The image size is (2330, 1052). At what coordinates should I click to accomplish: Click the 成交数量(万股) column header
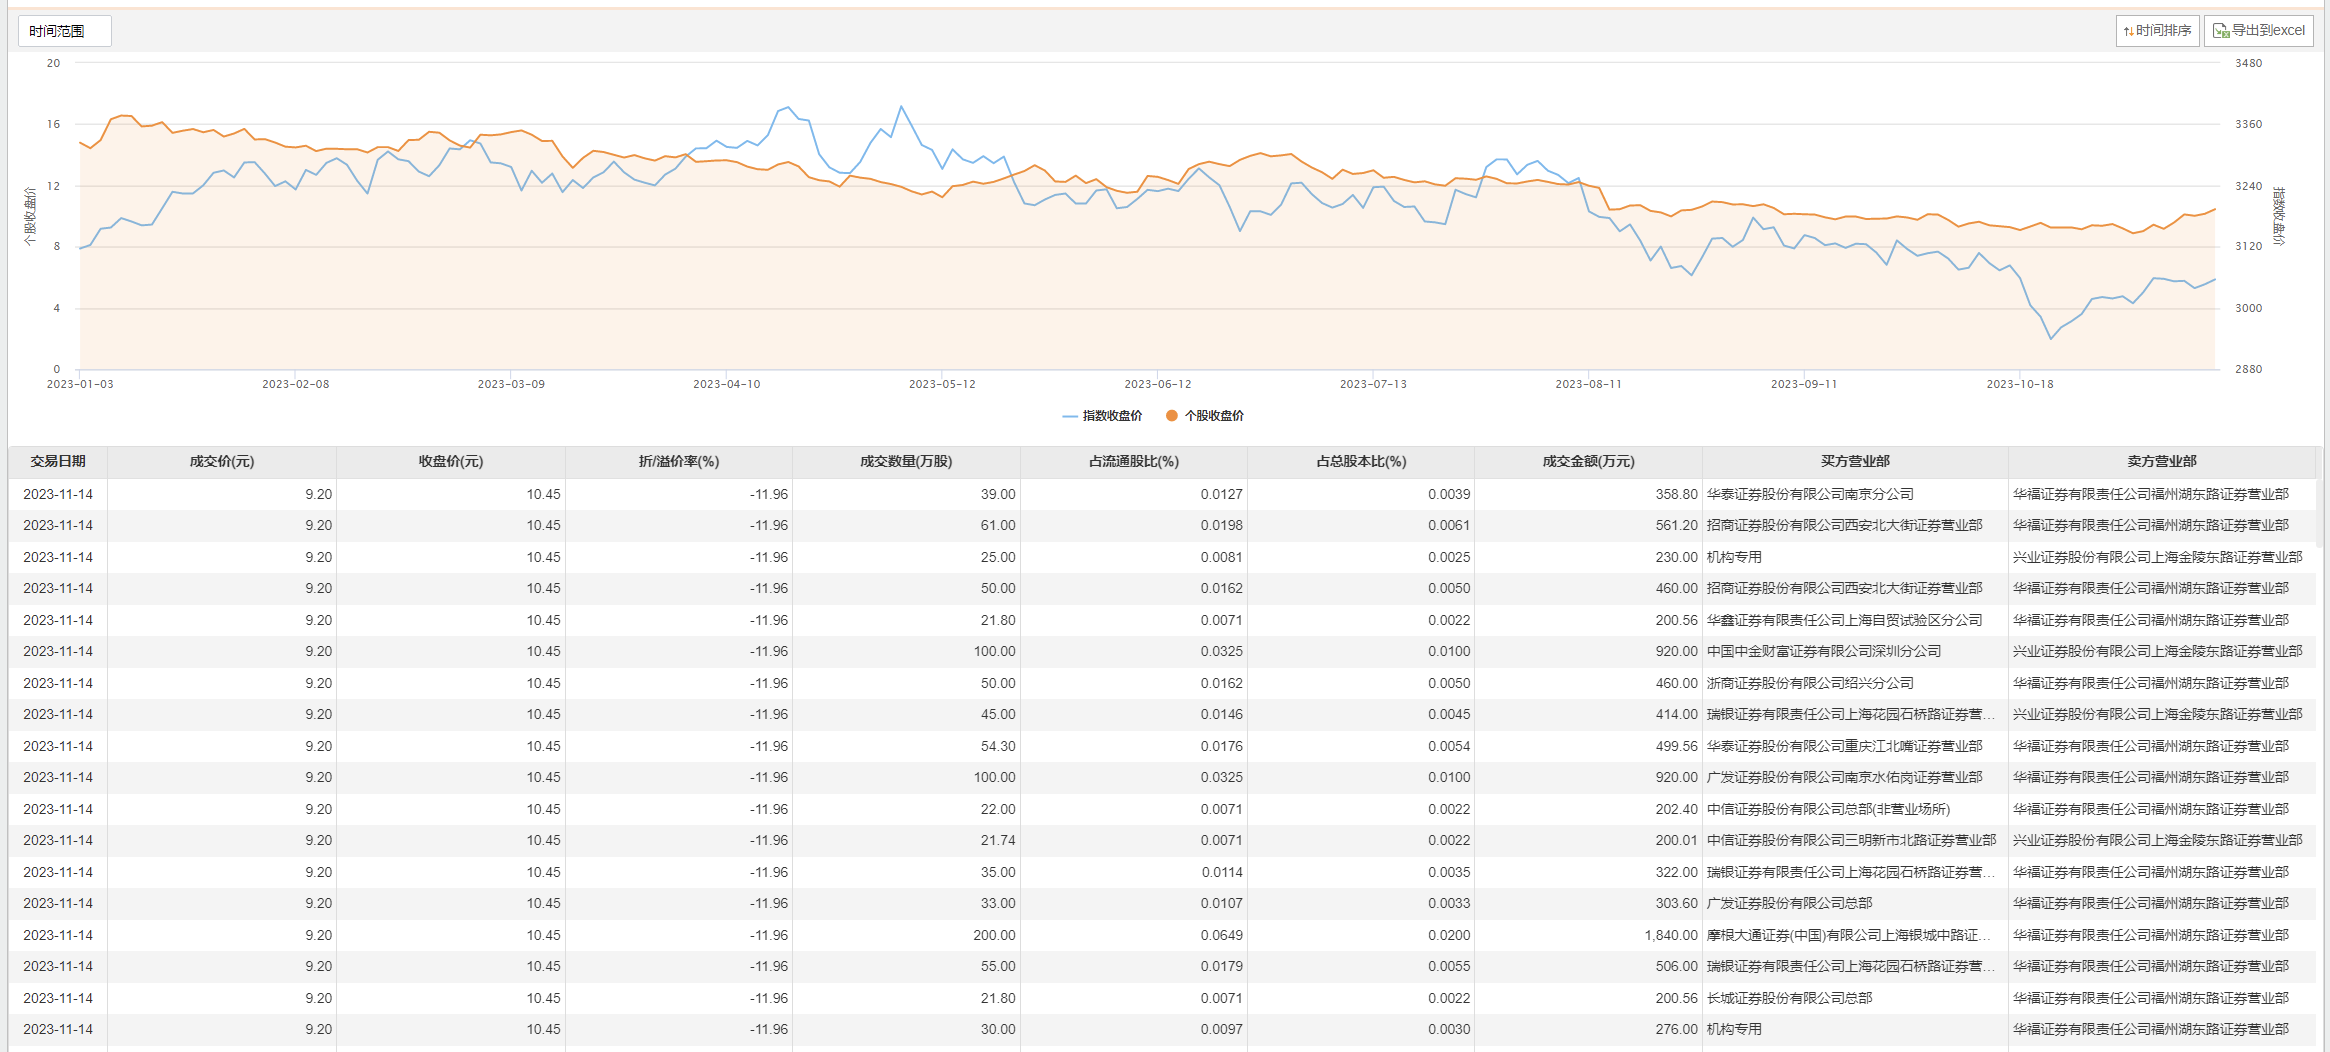[x=906, y=462]
